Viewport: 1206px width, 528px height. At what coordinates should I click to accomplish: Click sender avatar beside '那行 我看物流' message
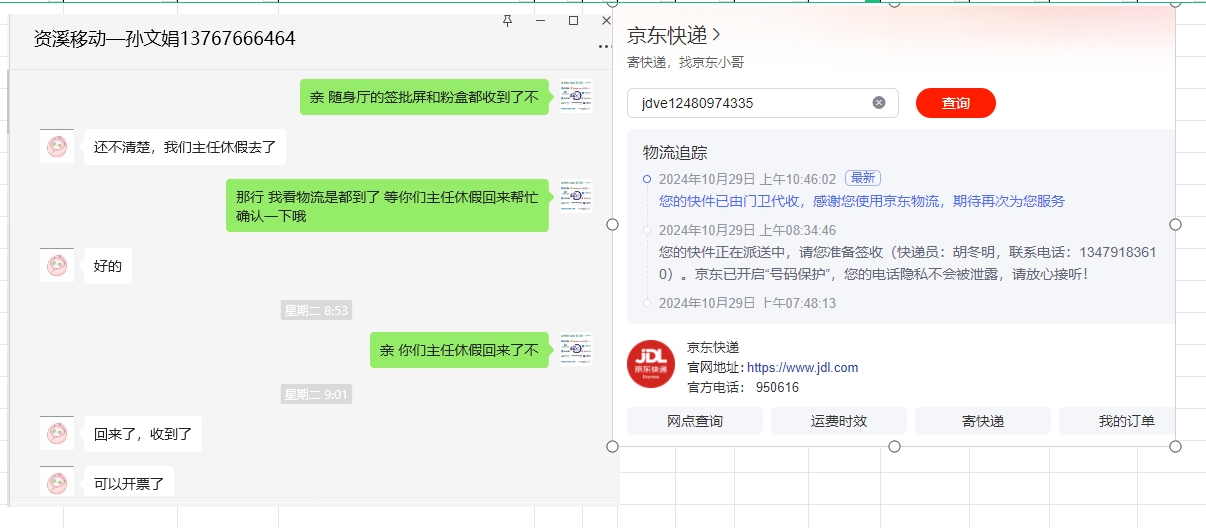tap(576, 196)
